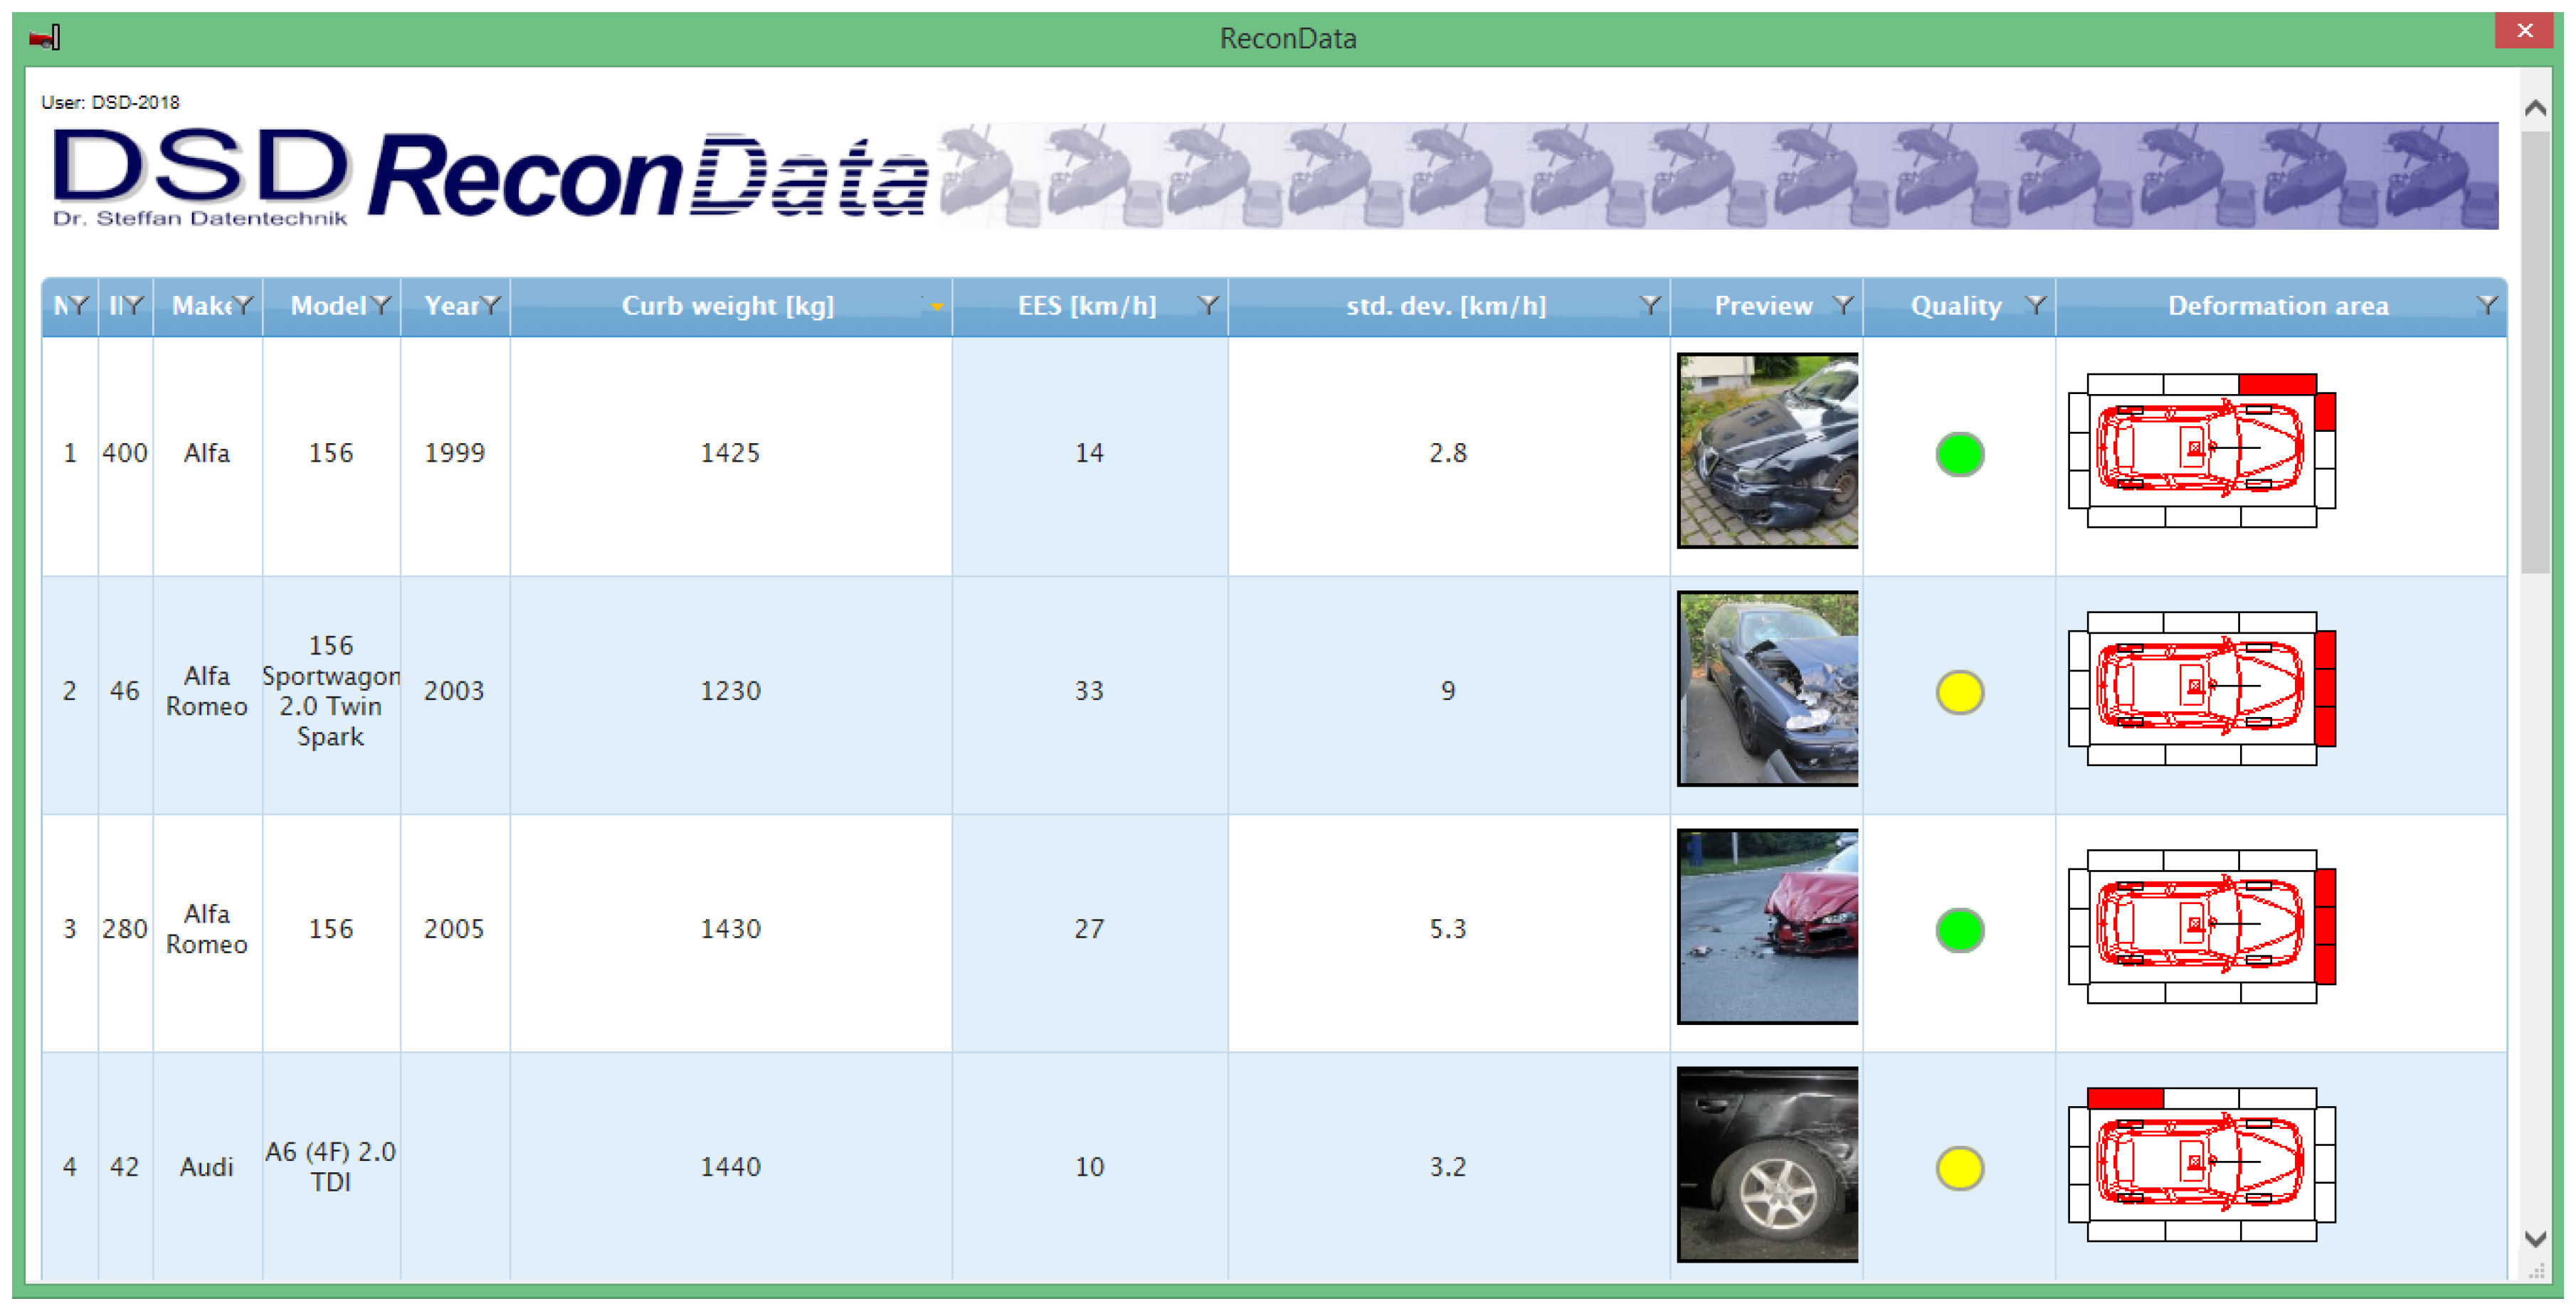This screenshot has width=2576, height=1311.
Task: Open preview photo of red Alfa Romeo 156
Action: click(x=1767, y=926)
